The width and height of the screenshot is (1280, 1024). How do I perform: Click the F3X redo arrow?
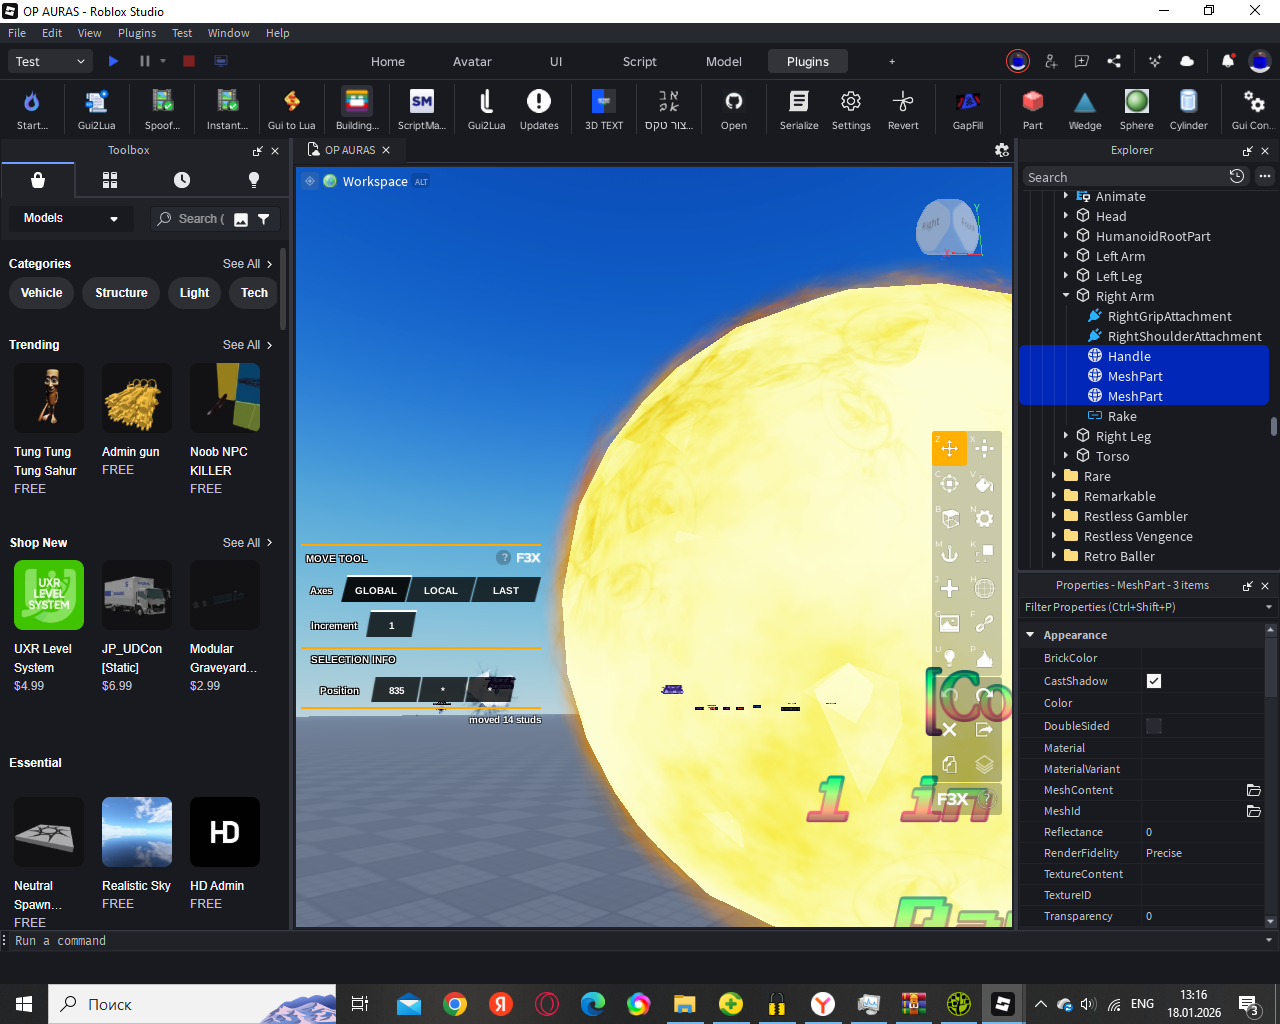[985, 694]
